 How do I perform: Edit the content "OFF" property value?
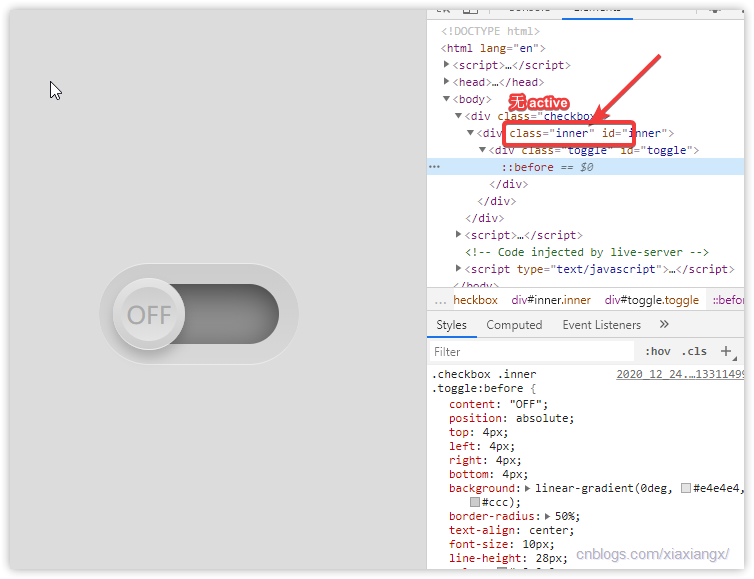coord(526,404)
